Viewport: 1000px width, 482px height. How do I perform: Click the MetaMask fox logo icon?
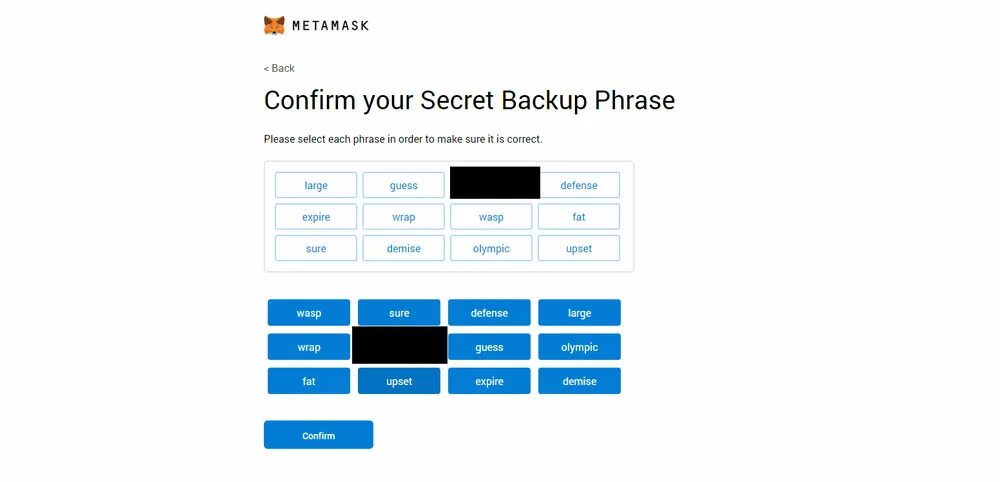point(274,26)
